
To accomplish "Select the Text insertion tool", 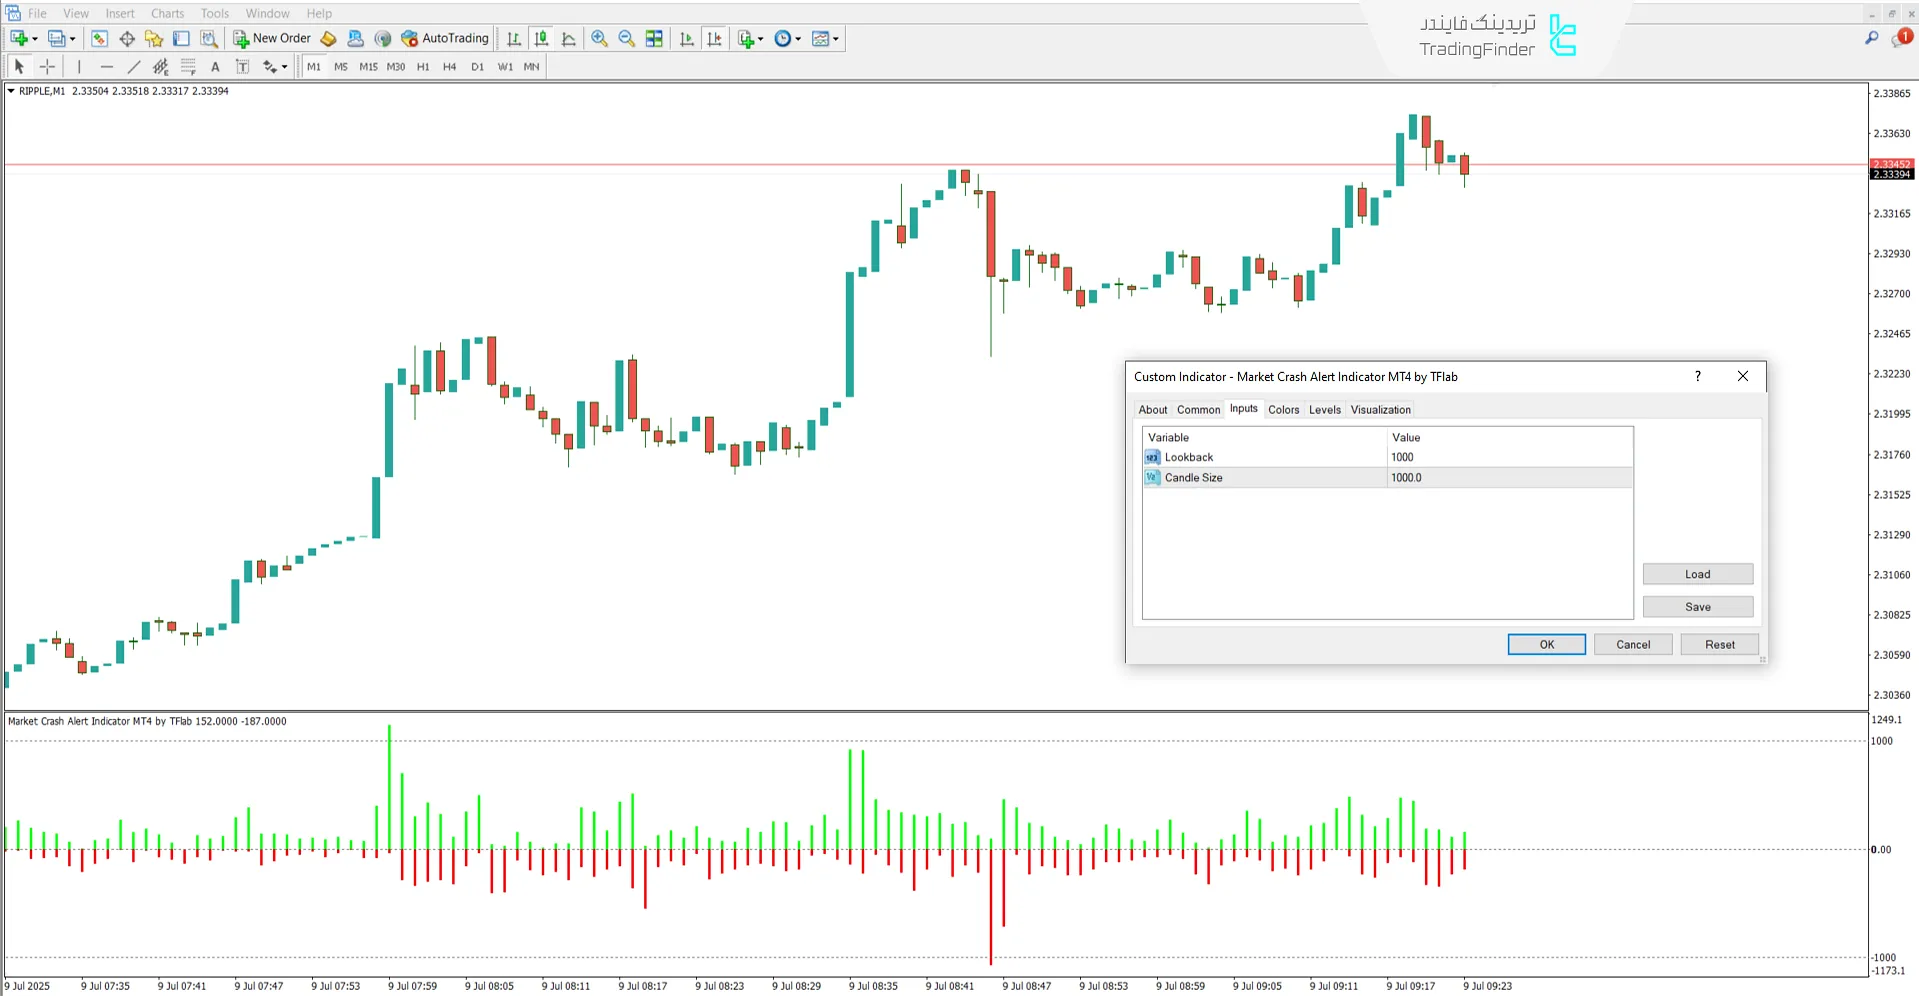I will click(215, 66).
